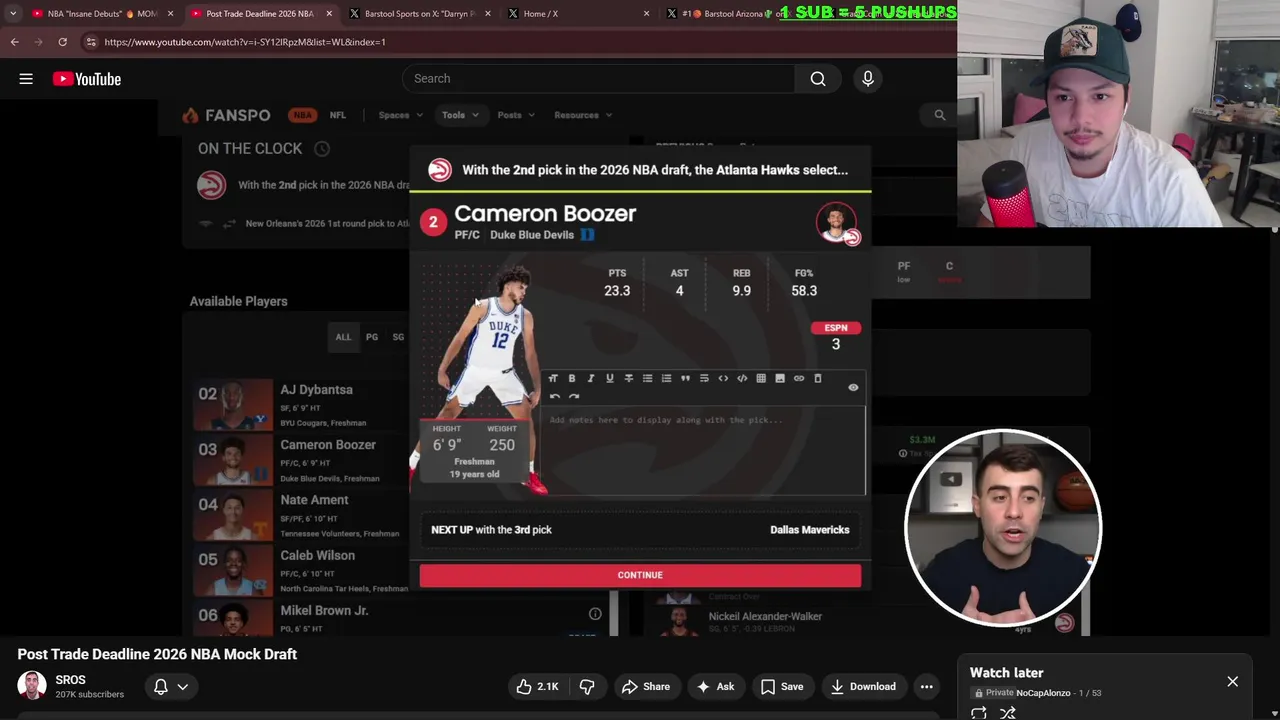Image resolution: width=1280 pixels, height=720 pixels.
Task: Toggle playlist loop in Watch later
Action: pyautogui.click(x=979, y=713)
